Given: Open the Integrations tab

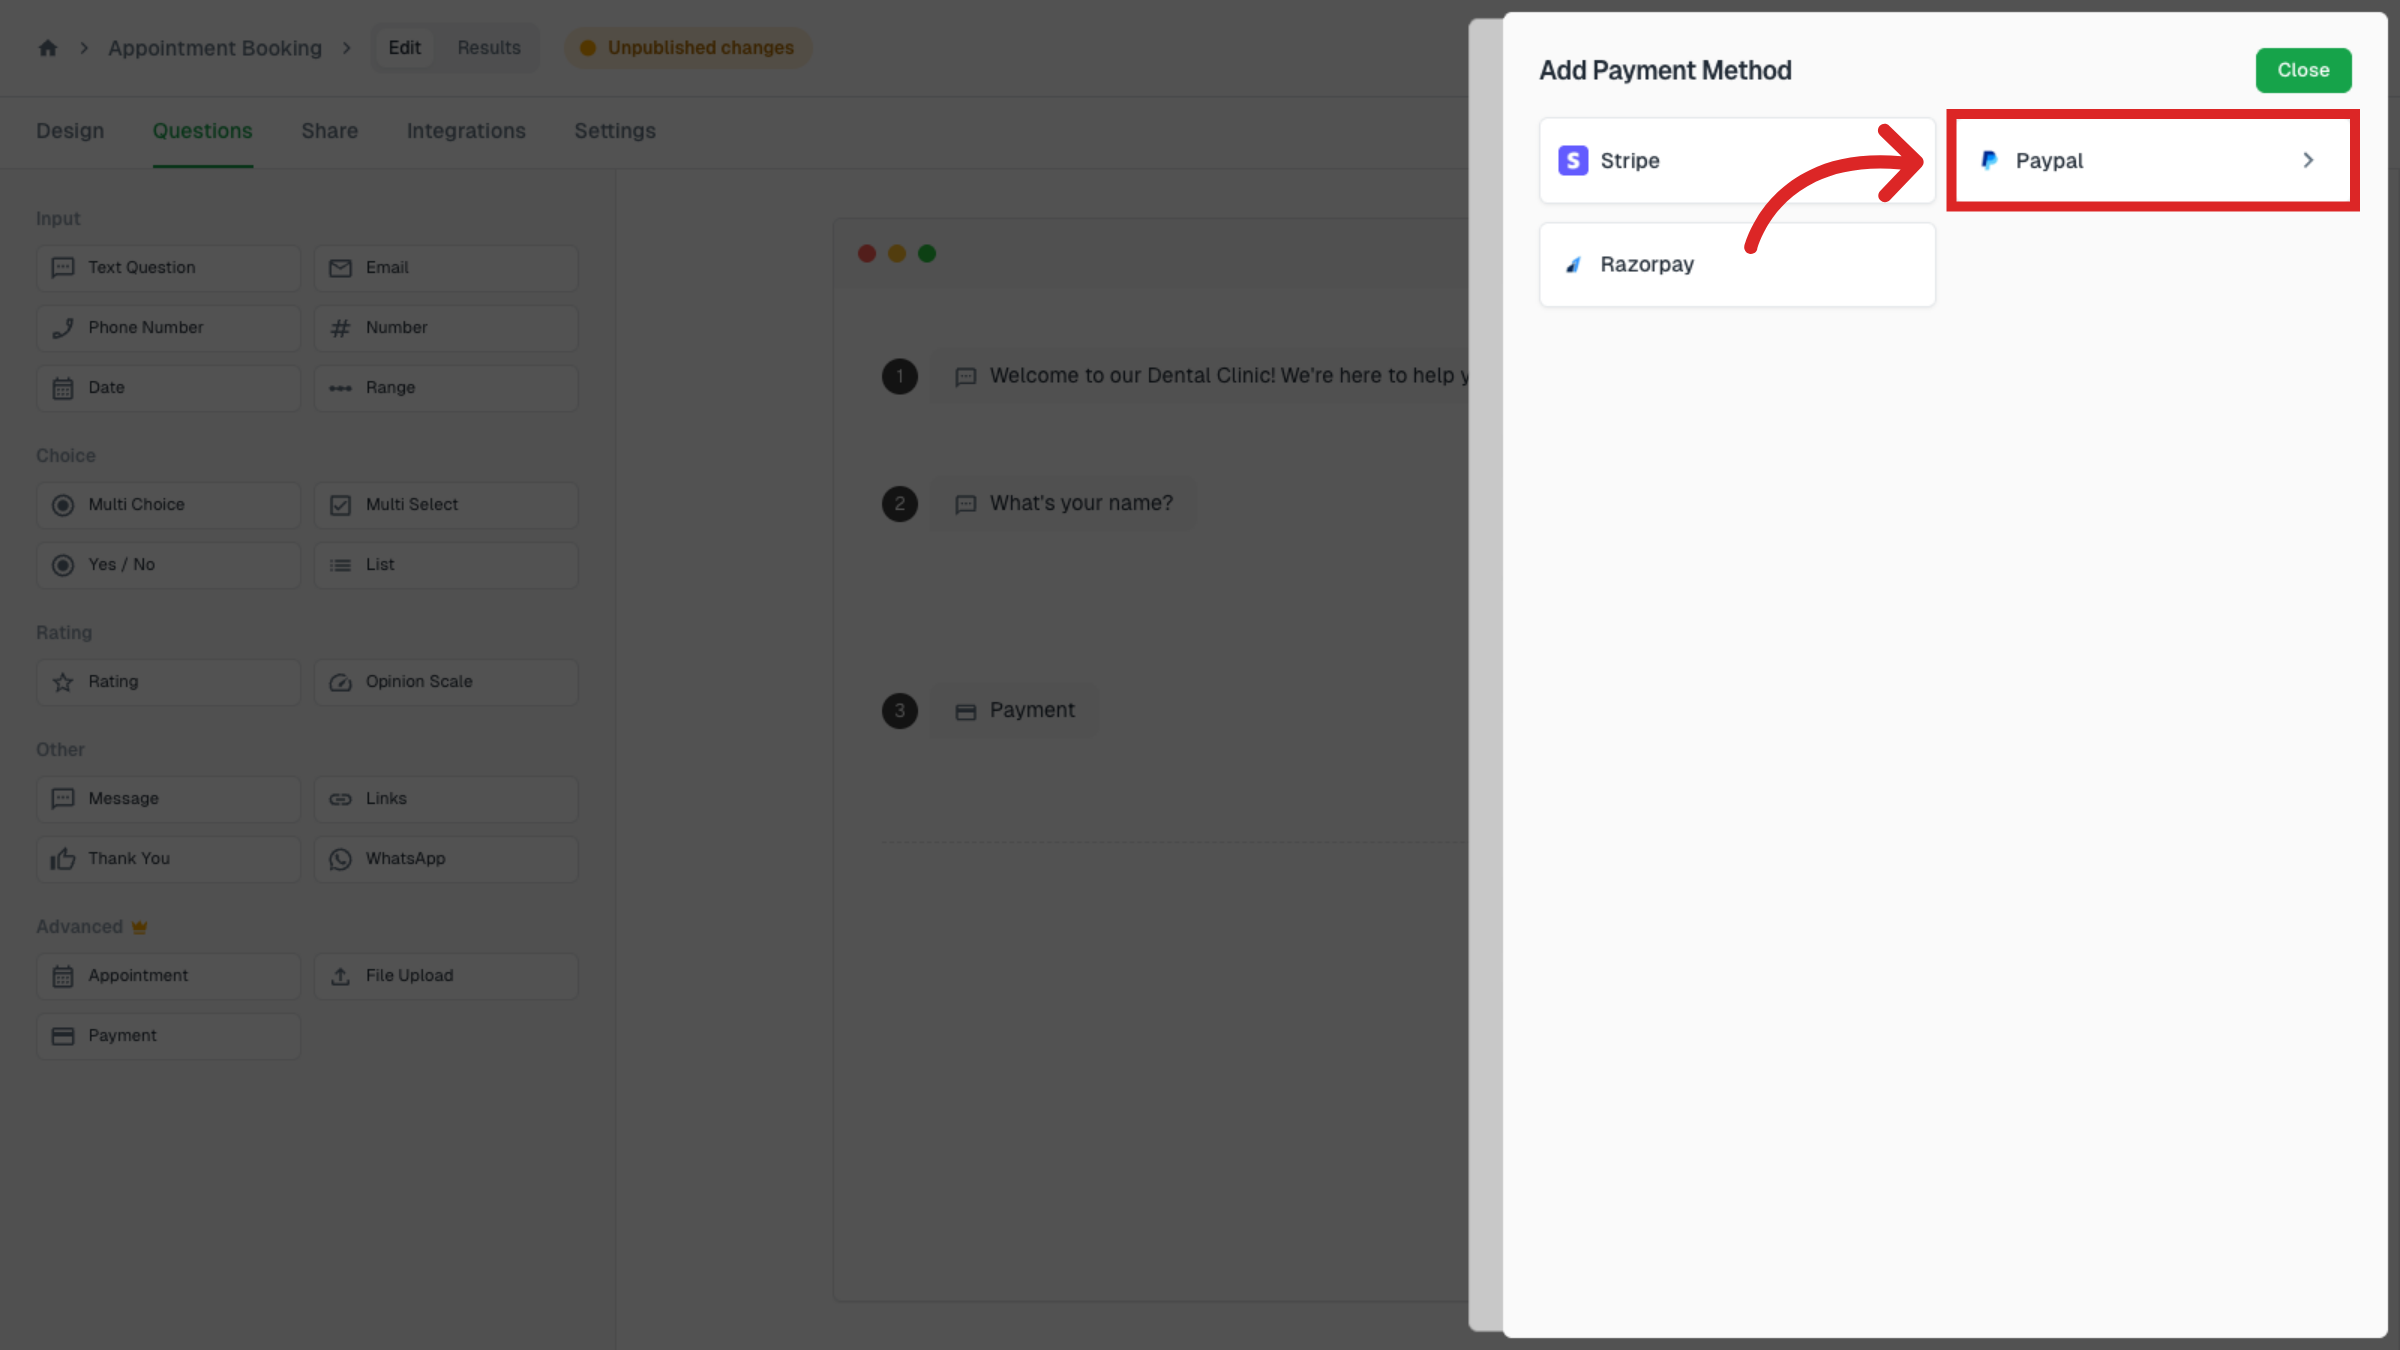Looking at the screenshot, I should coord(466,131).
